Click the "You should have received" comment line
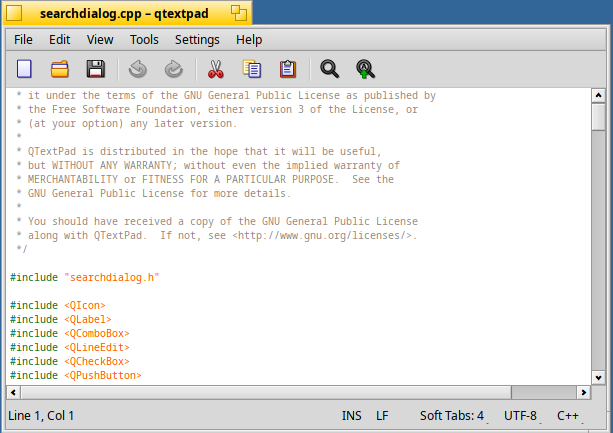This screenshot has height=433, width=613. (217, 222)
